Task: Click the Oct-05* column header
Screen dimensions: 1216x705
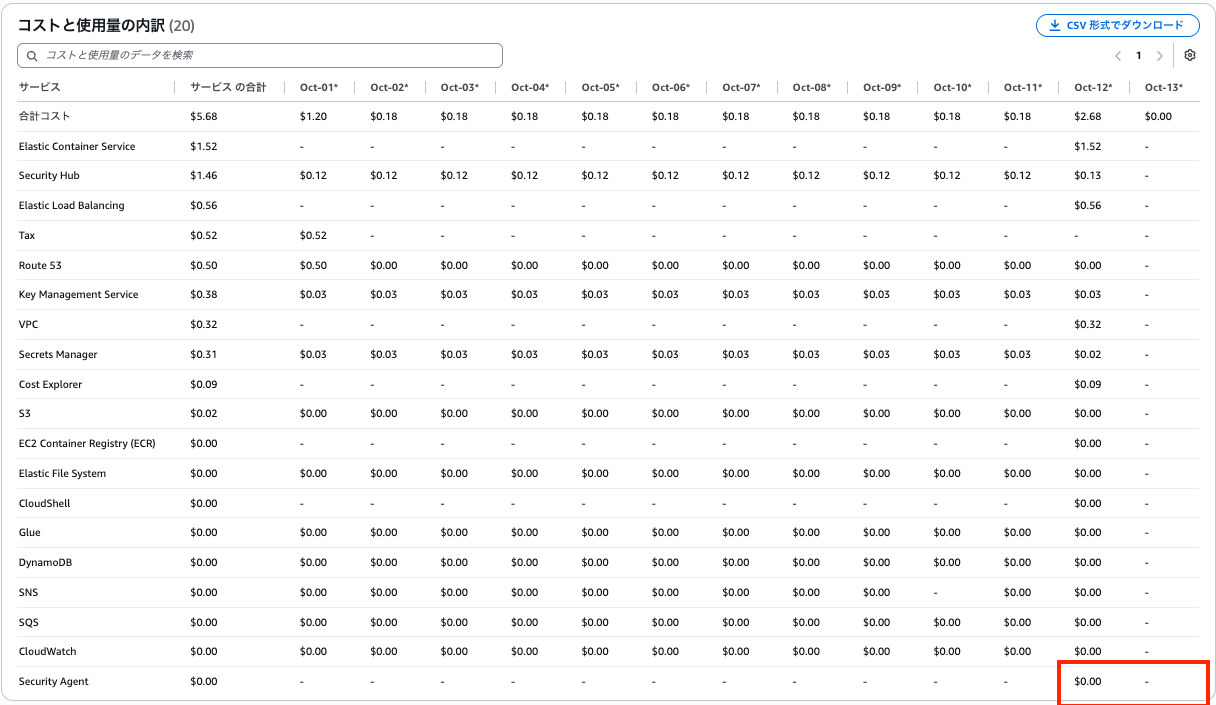Action: coord(600,88)
